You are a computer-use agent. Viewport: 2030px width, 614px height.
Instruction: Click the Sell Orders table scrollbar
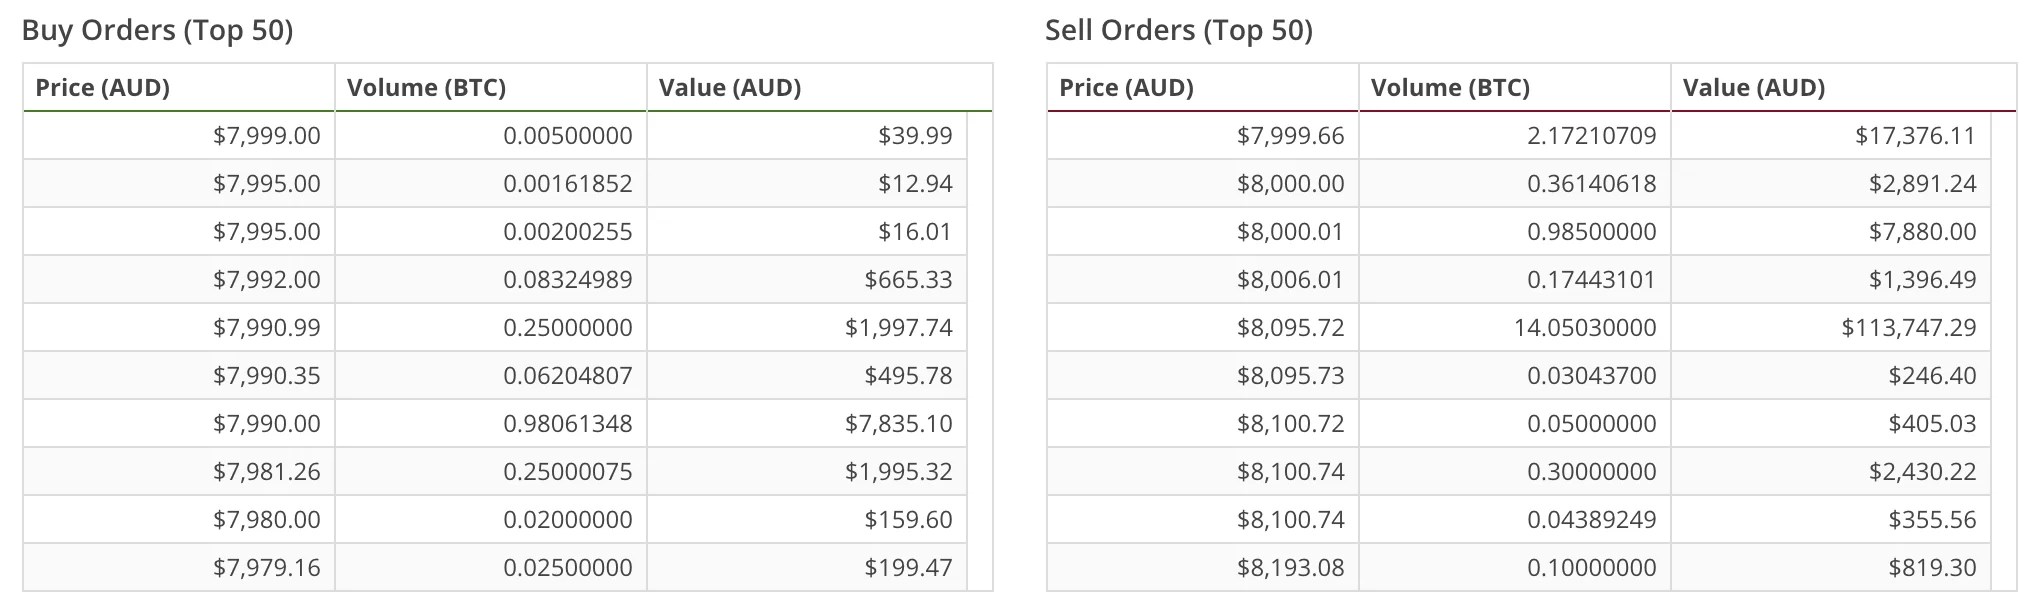[x=2003, y=350]
